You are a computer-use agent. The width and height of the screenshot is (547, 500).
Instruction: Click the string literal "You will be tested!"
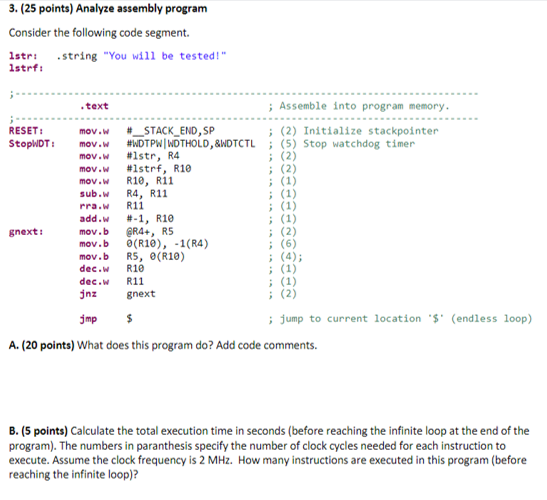[165, 56]
